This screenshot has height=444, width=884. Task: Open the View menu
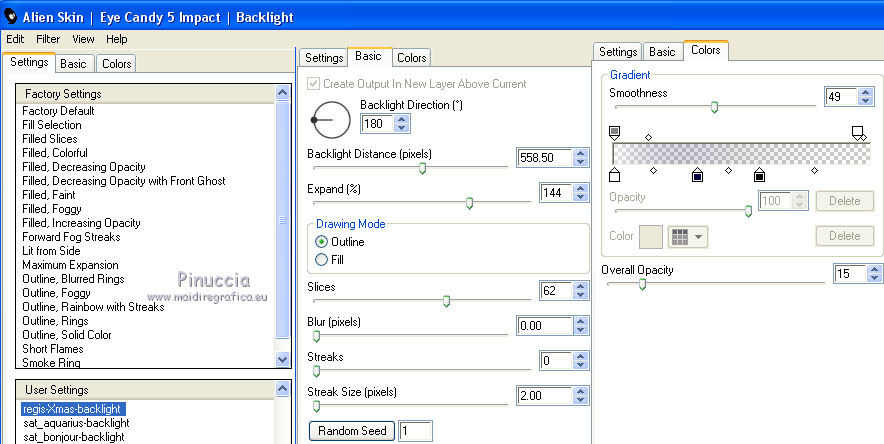pos(83,39)
